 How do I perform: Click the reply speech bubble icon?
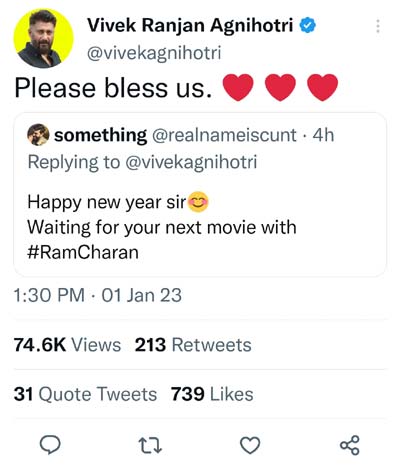coord(50,445)
